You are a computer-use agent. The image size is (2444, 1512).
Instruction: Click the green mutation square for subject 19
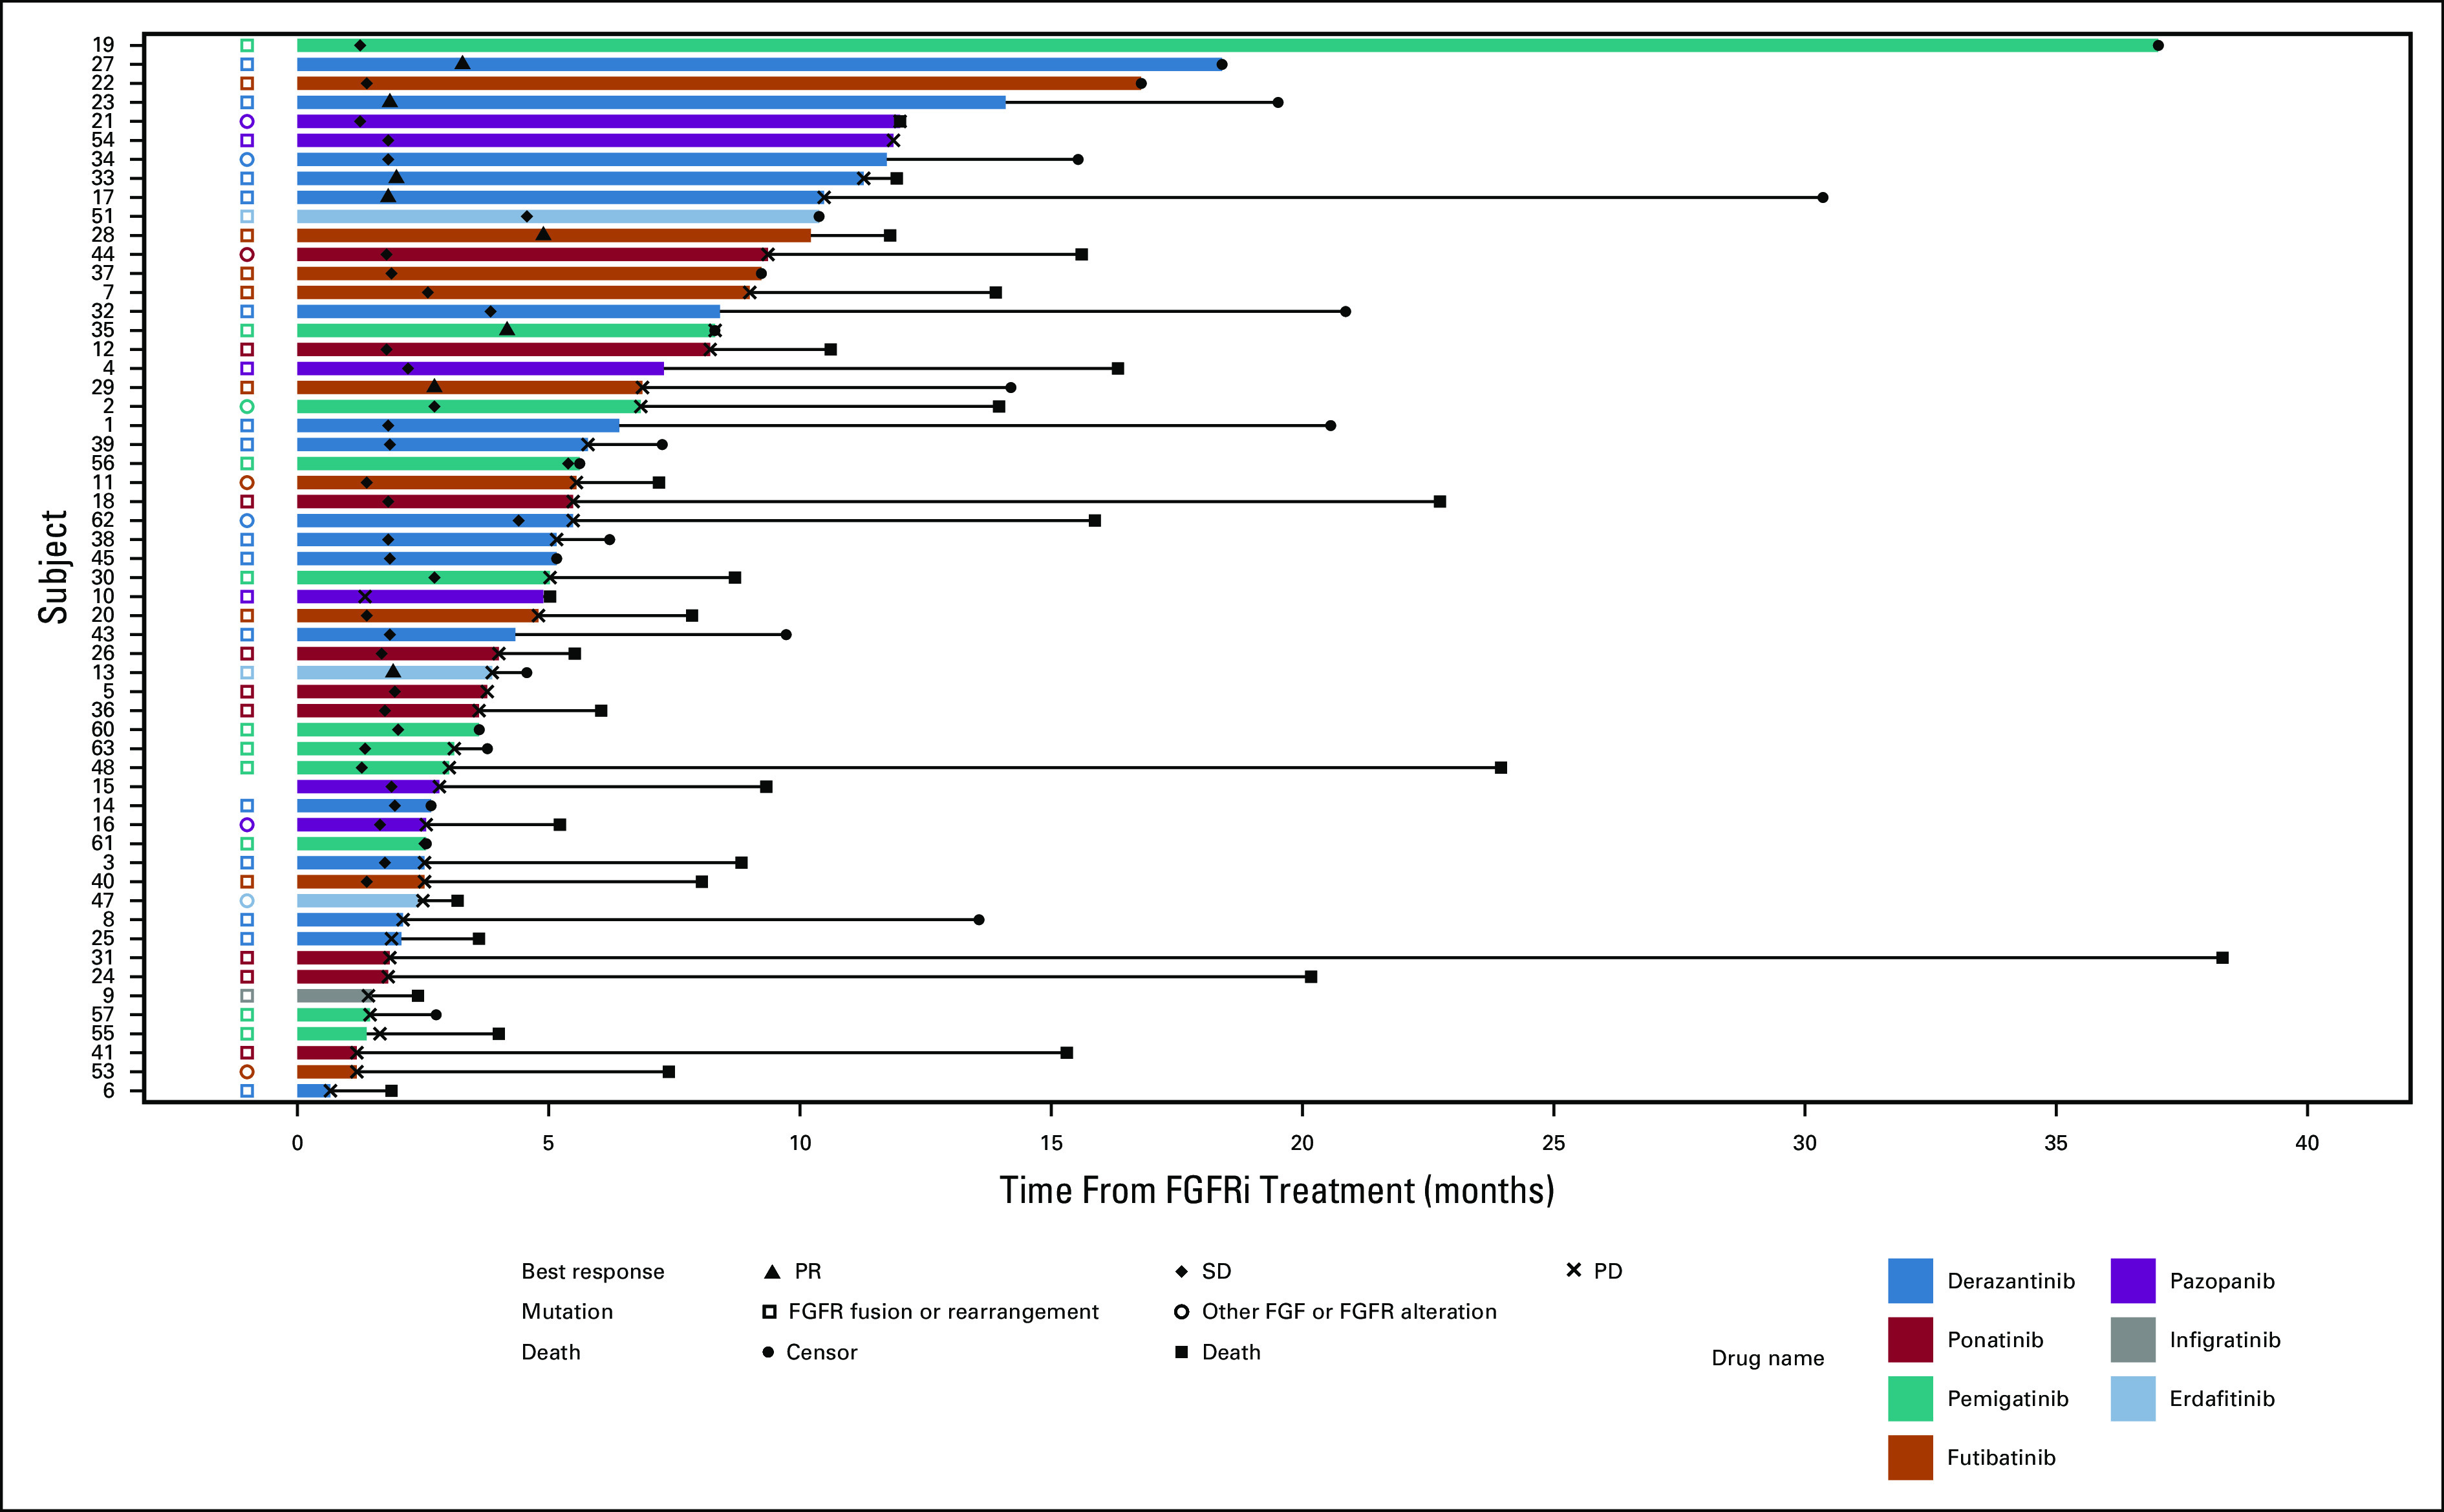coord(247,45)
